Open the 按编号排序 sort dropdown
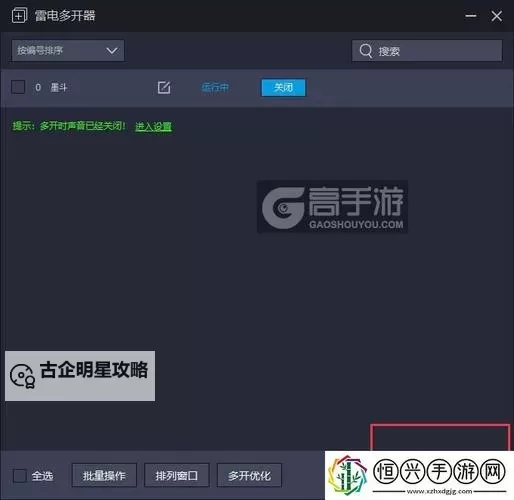Image resolution: width=514 pixels, height=500 pixels. coord(68,51)
